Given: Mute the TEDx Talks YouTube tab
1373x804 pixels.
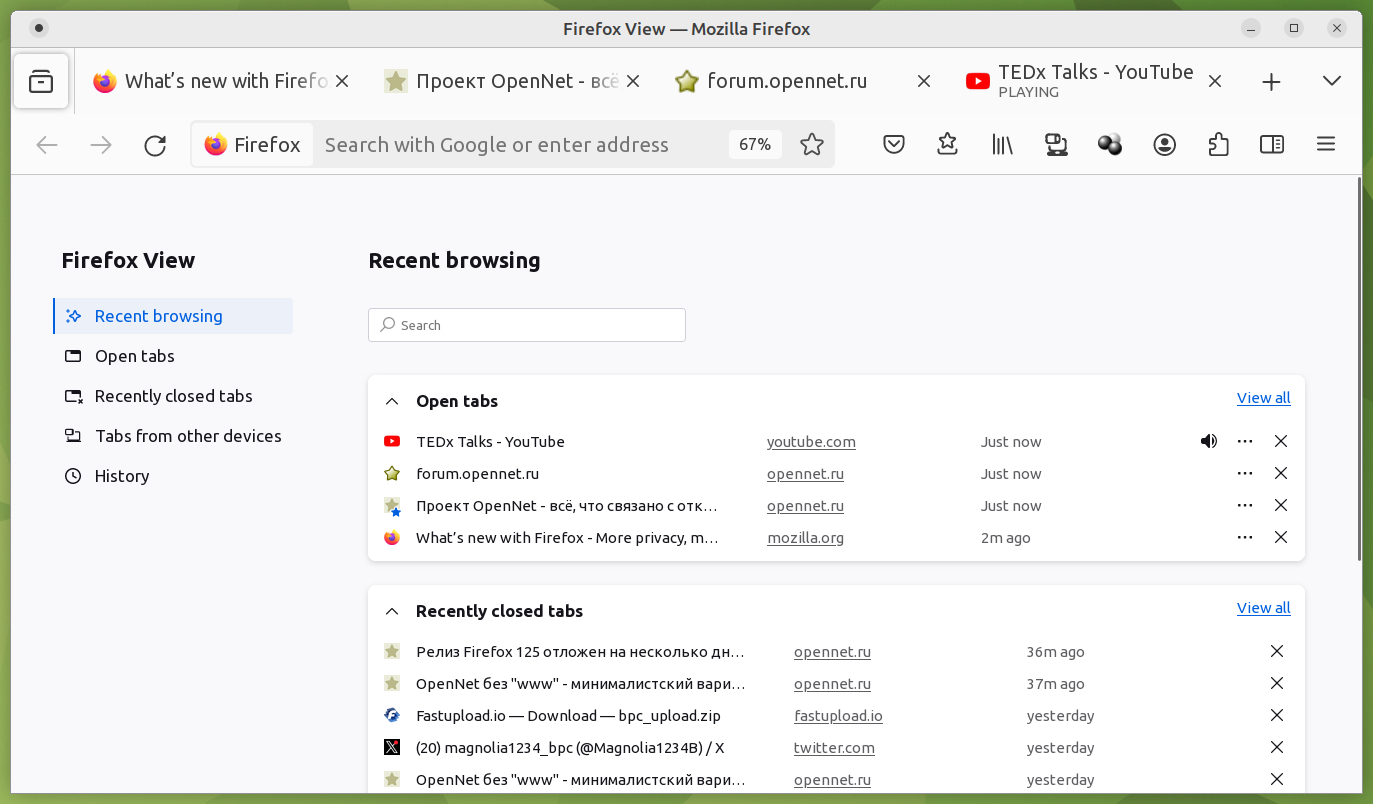Looking at the screenshot, I should 1209,441.
